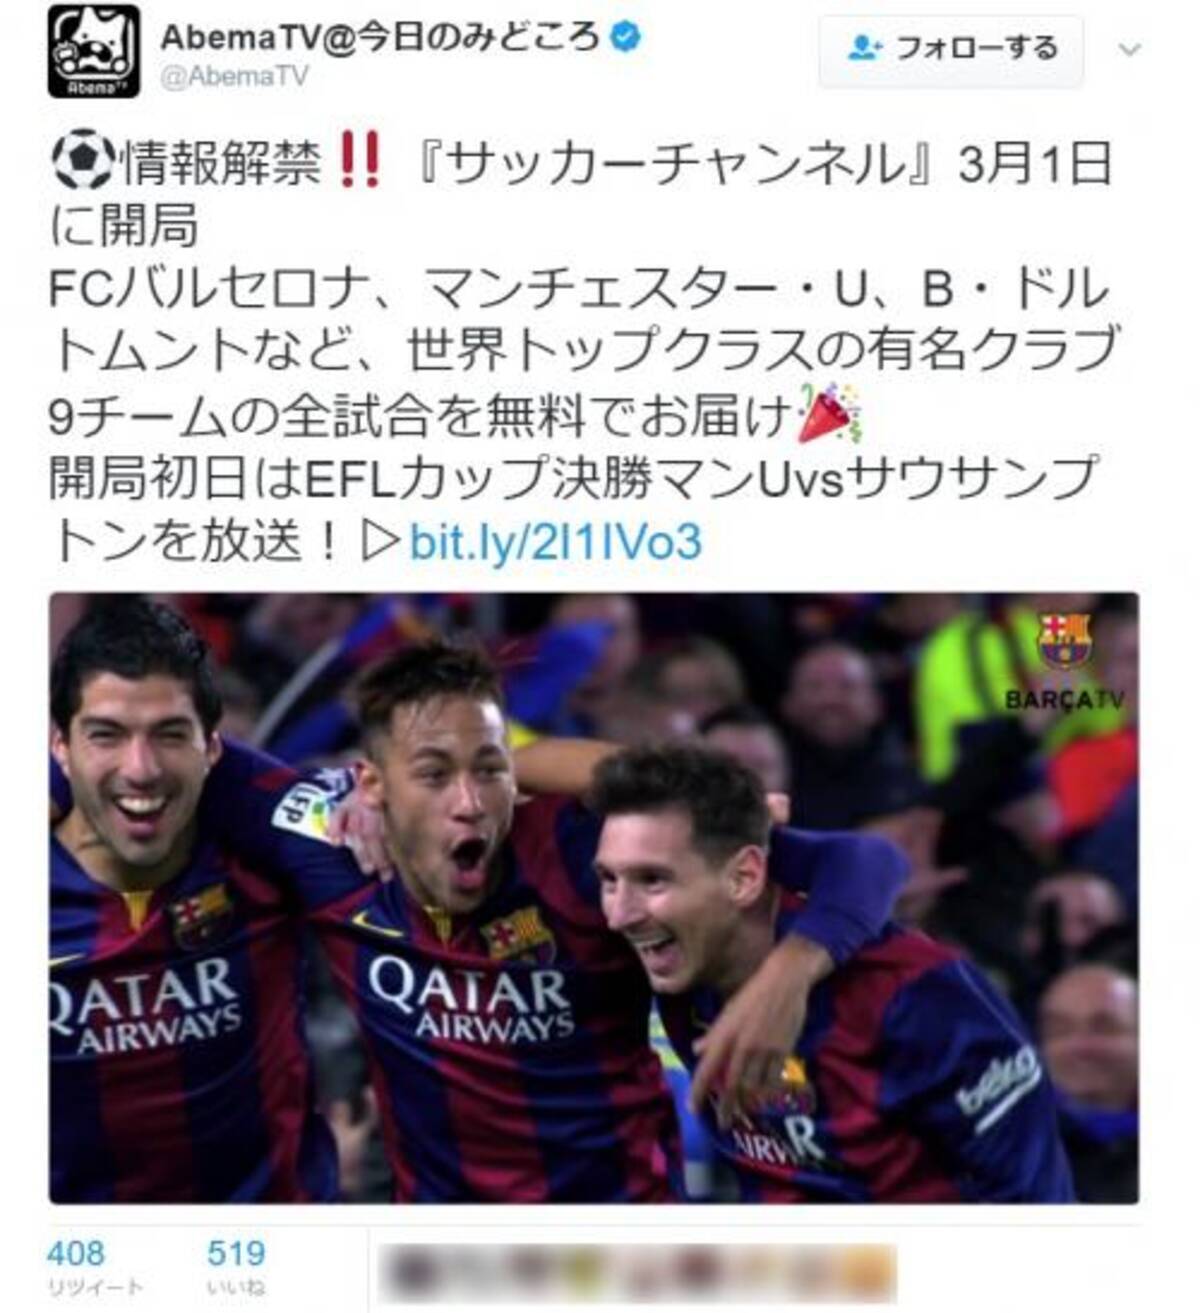This screenshot has width=1200, height=1313.
Task: Click the blue verified badge
Action: pyautogui.click(x=626, y=40)
